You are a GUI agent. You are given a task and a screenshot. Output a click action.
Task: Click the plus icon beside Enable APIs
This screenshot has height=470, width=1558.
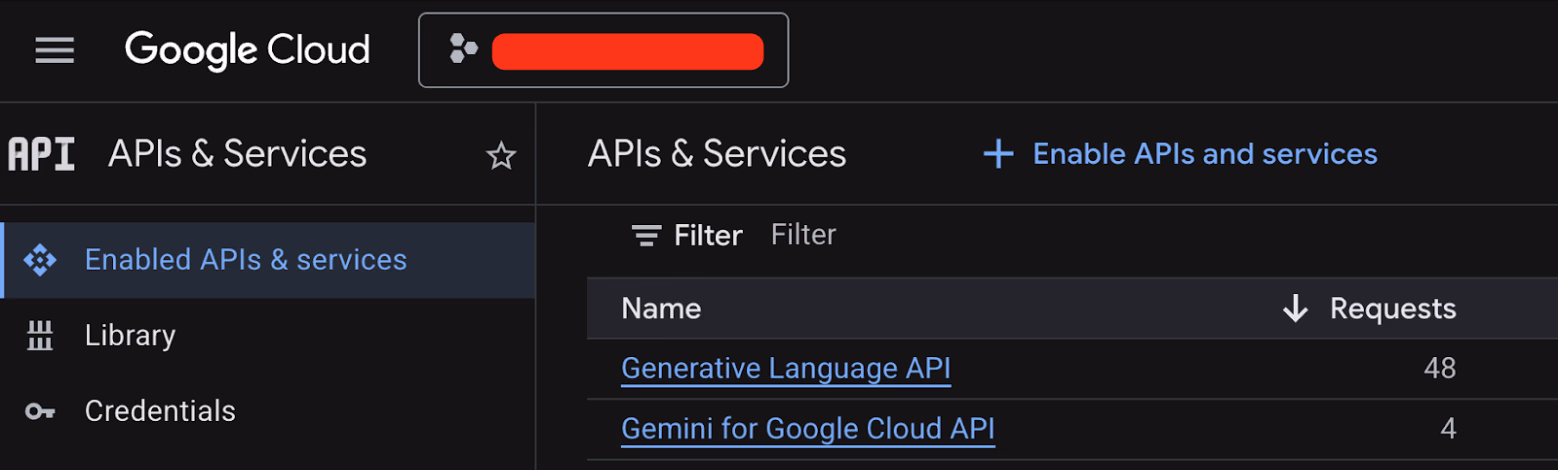pos(998,154)
